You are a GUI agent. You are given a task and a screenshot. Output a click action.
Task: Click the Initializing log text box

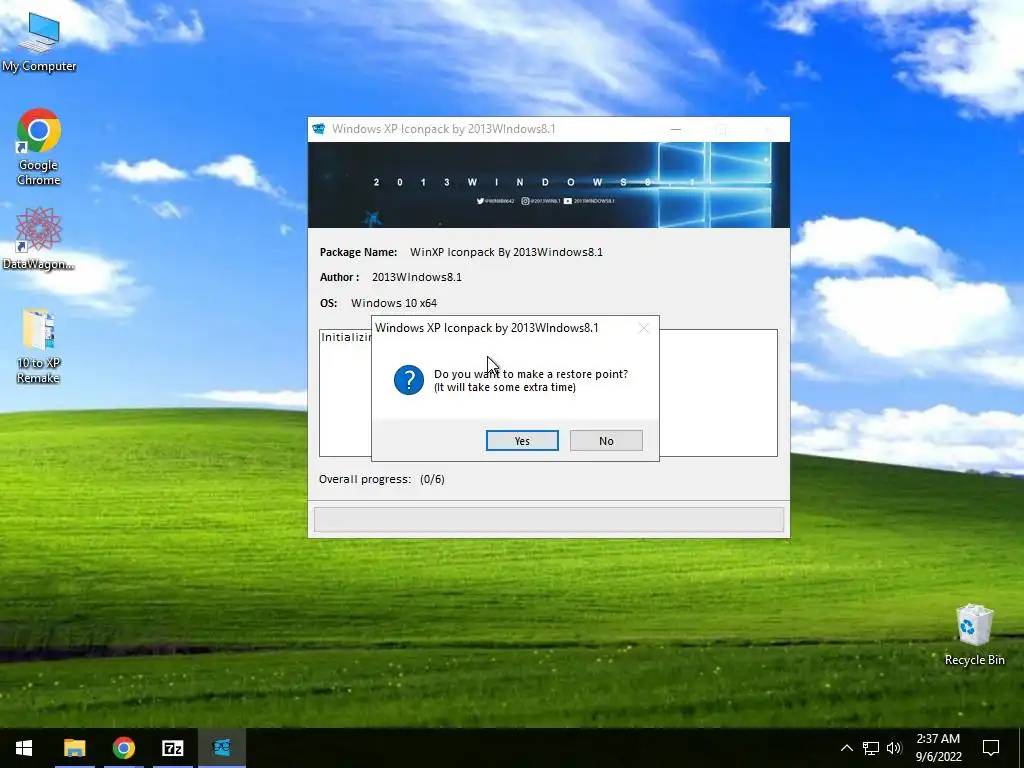pyautogui.click(x=549, y=393)
